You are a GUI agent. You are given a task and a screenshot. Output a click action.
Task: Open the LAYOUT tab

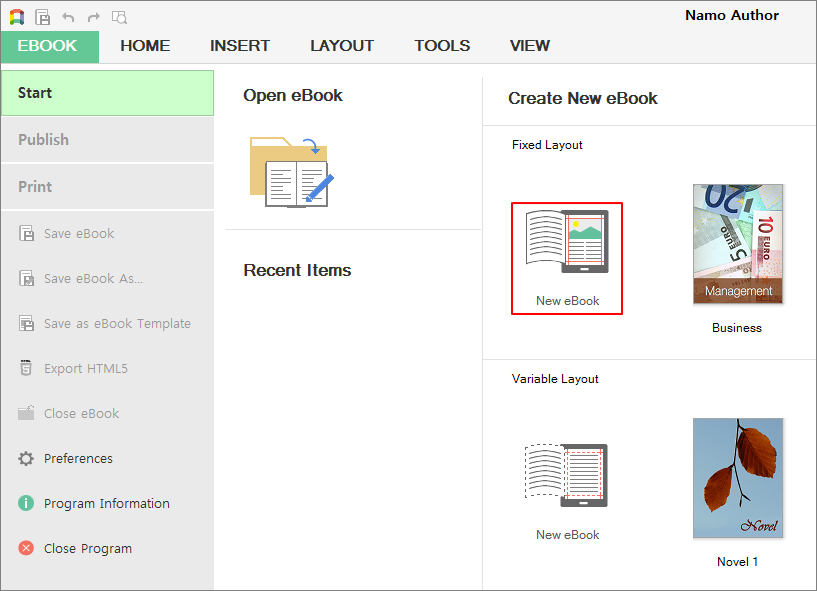click(x=341, y=46)
